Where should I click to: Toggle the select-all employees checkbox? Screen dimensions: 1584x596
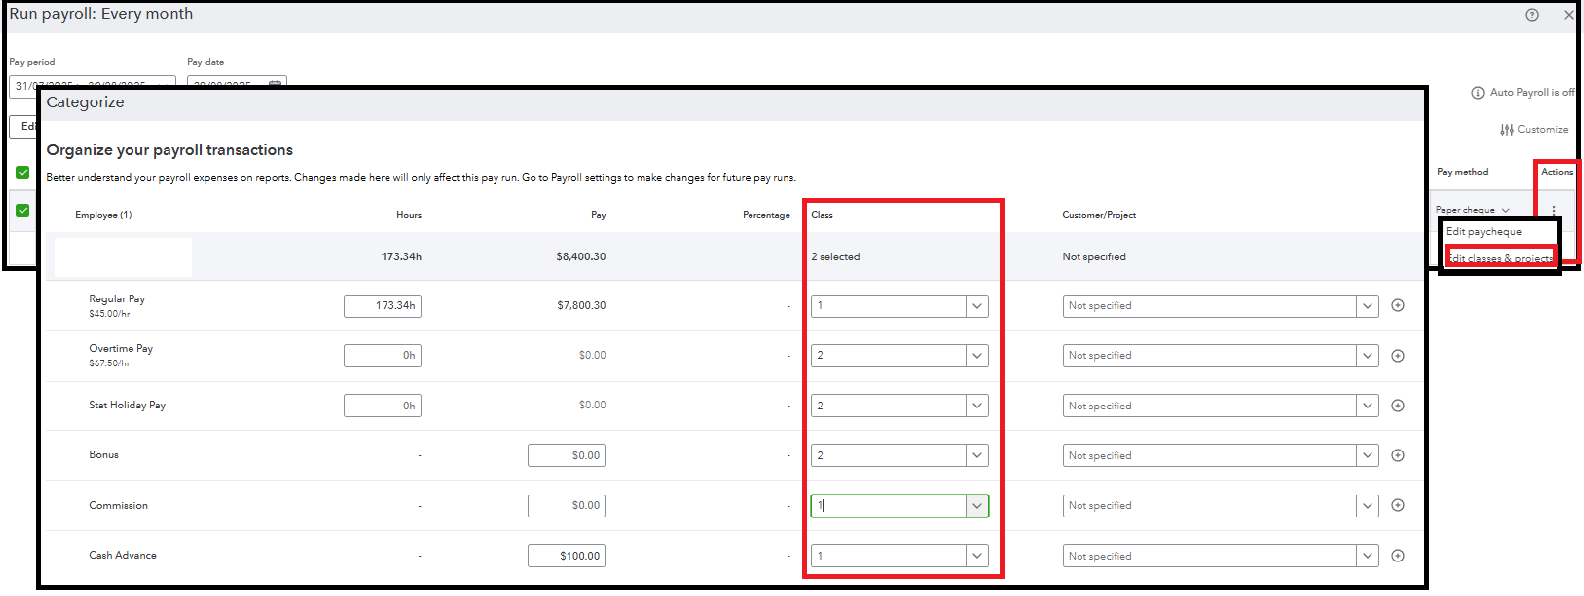(23, 172)
